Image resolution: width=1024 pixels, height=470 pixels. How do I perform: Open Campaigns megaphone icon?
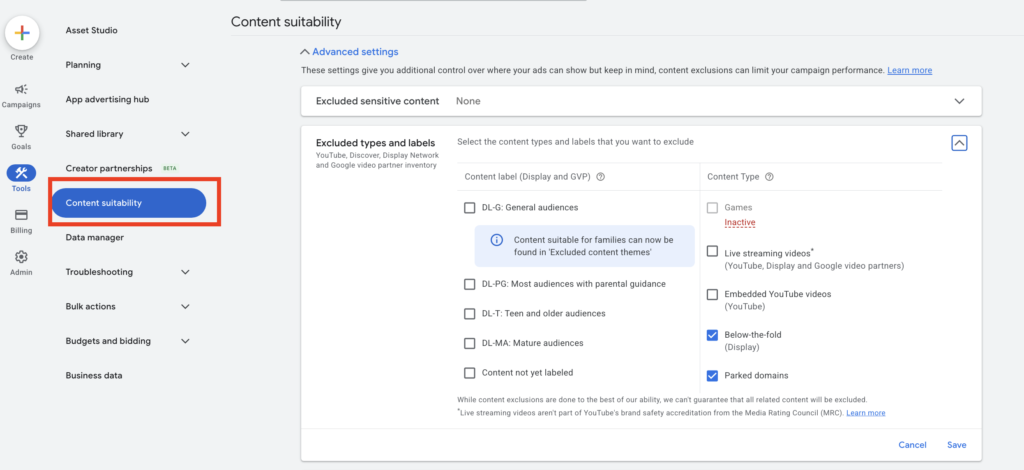click(x=22, y=89)
